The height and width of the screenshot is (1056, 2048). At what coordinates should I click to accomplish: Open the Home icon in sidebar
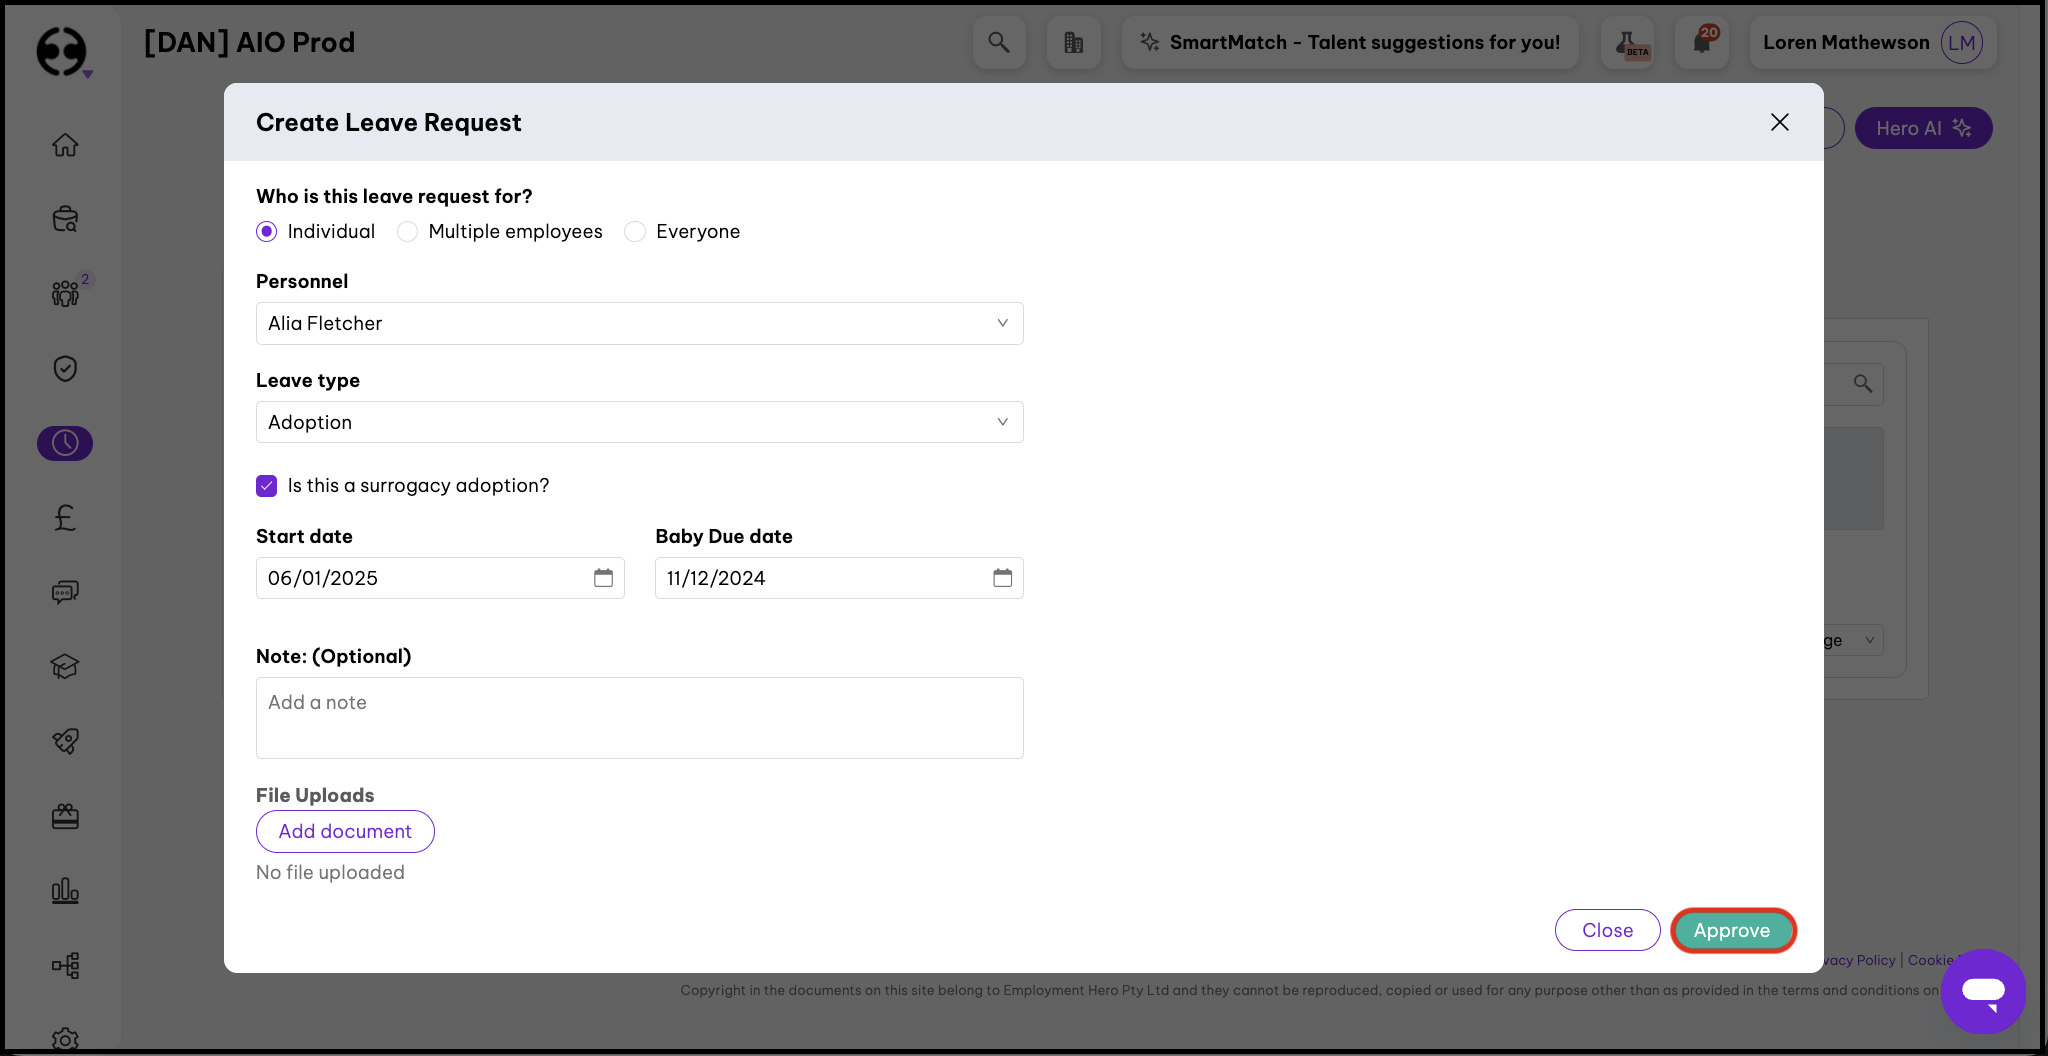65,145
